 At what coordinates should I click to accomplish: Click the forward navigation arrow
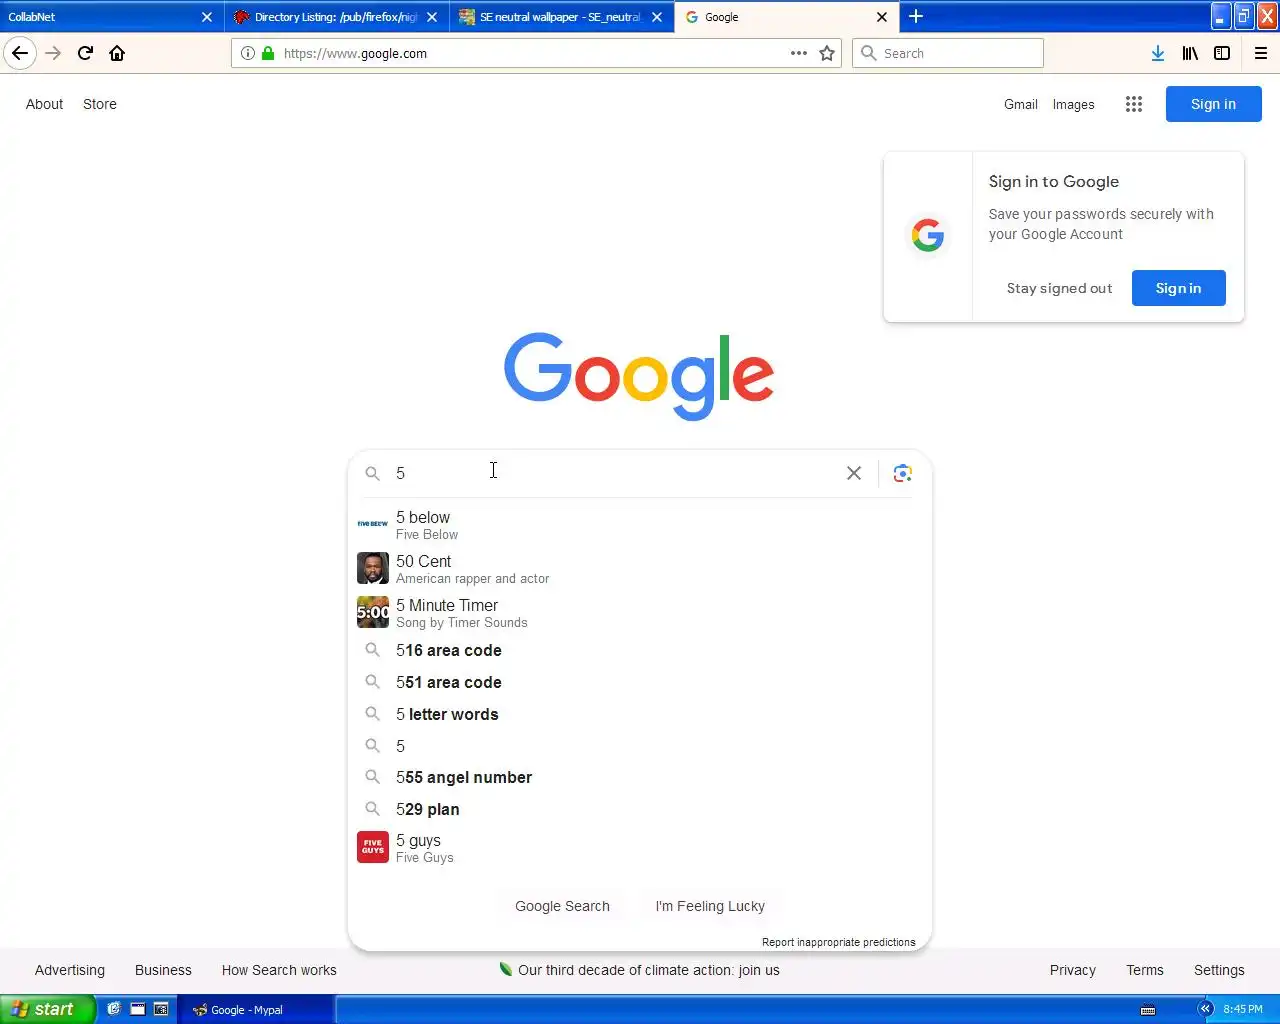point(53,53)
